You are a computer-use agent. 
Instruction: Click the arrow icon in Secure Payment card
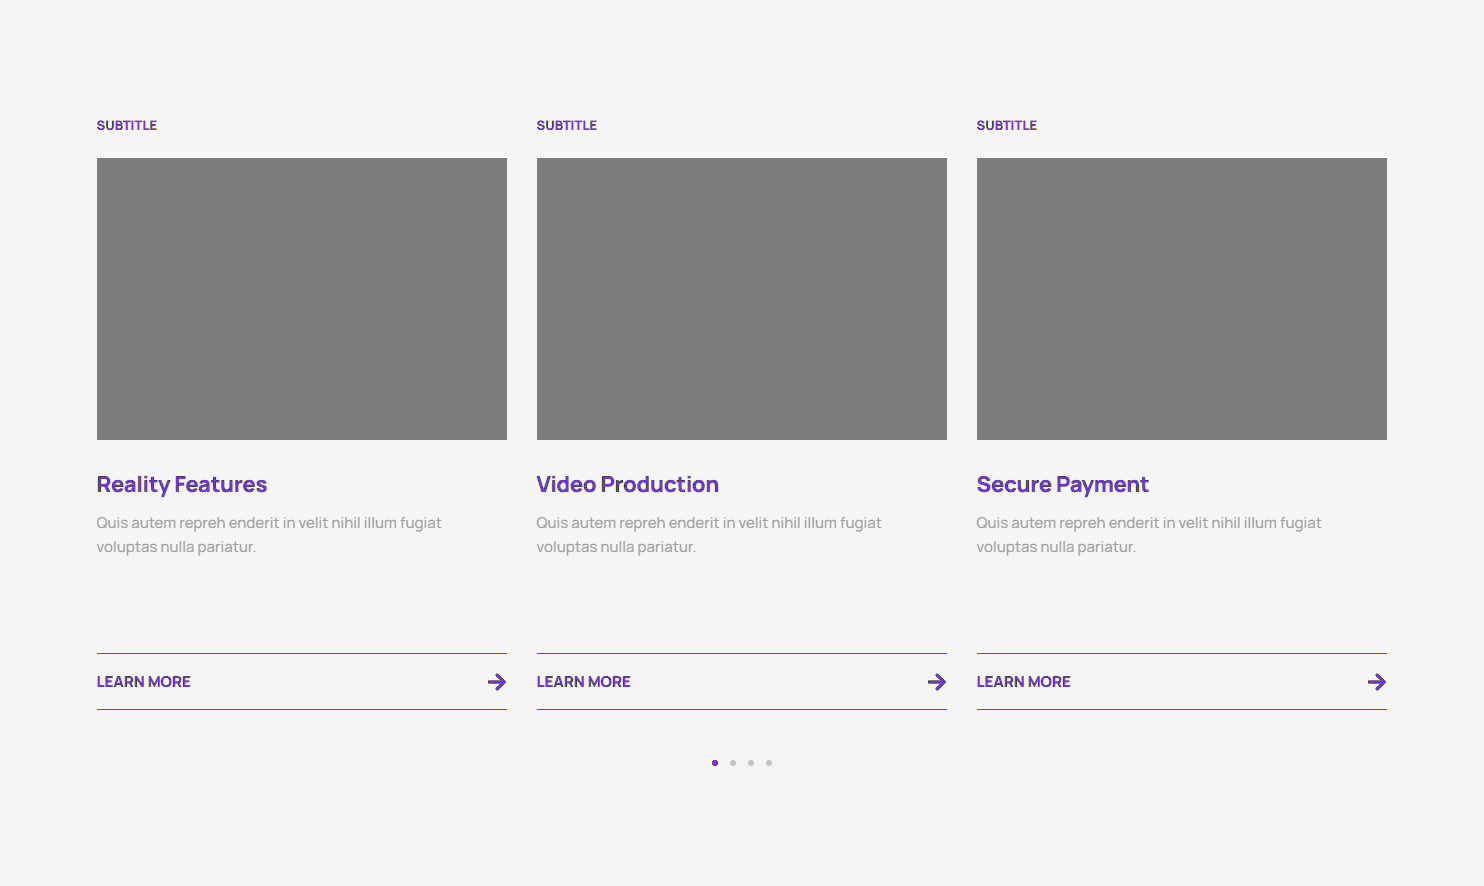point(1376,682)
